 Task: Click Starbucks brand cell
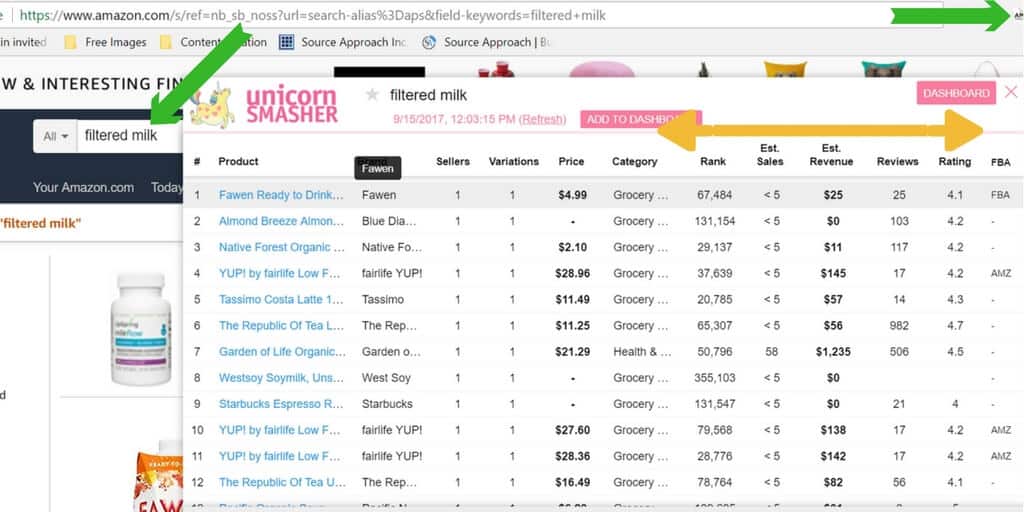tap(387, 404)
